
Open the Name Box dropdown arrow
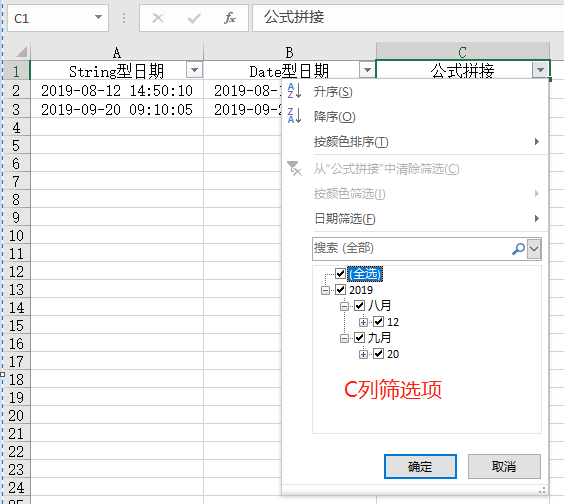[98, 17]
